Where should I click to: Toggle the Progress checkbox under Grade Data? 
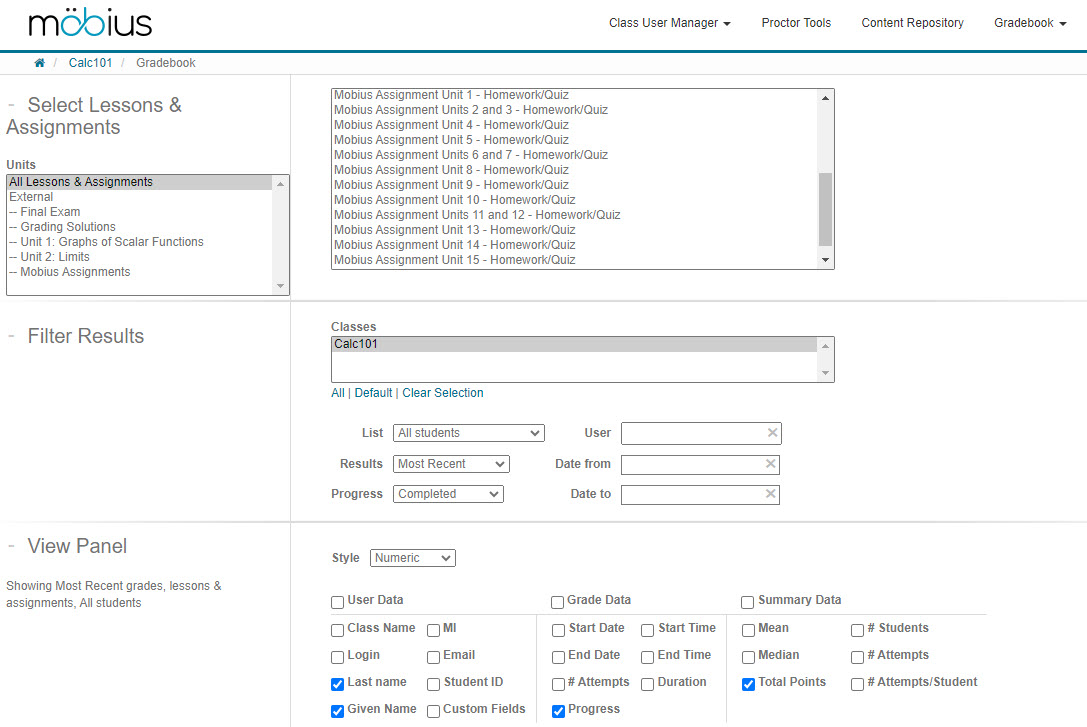coord(559,711)
